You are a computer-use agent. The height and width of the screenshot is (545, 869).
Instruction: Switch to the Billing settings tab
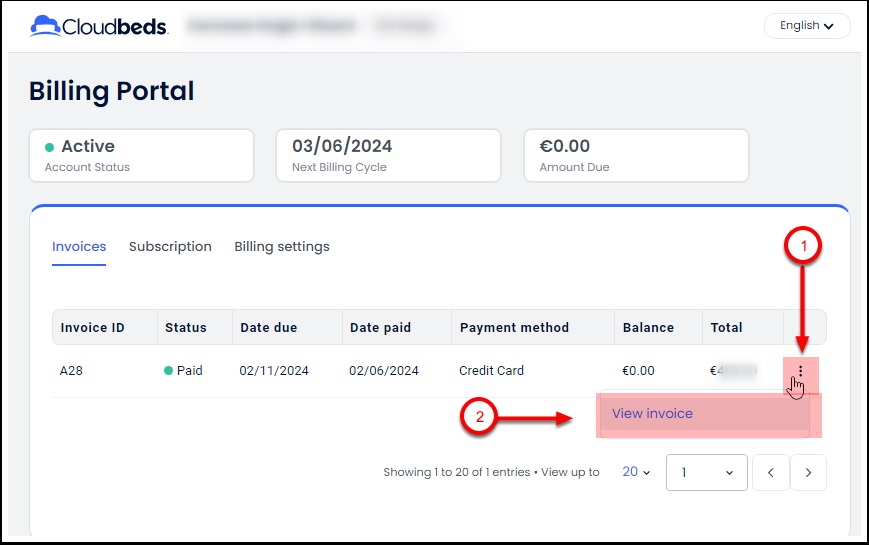(x=282, y=247)
